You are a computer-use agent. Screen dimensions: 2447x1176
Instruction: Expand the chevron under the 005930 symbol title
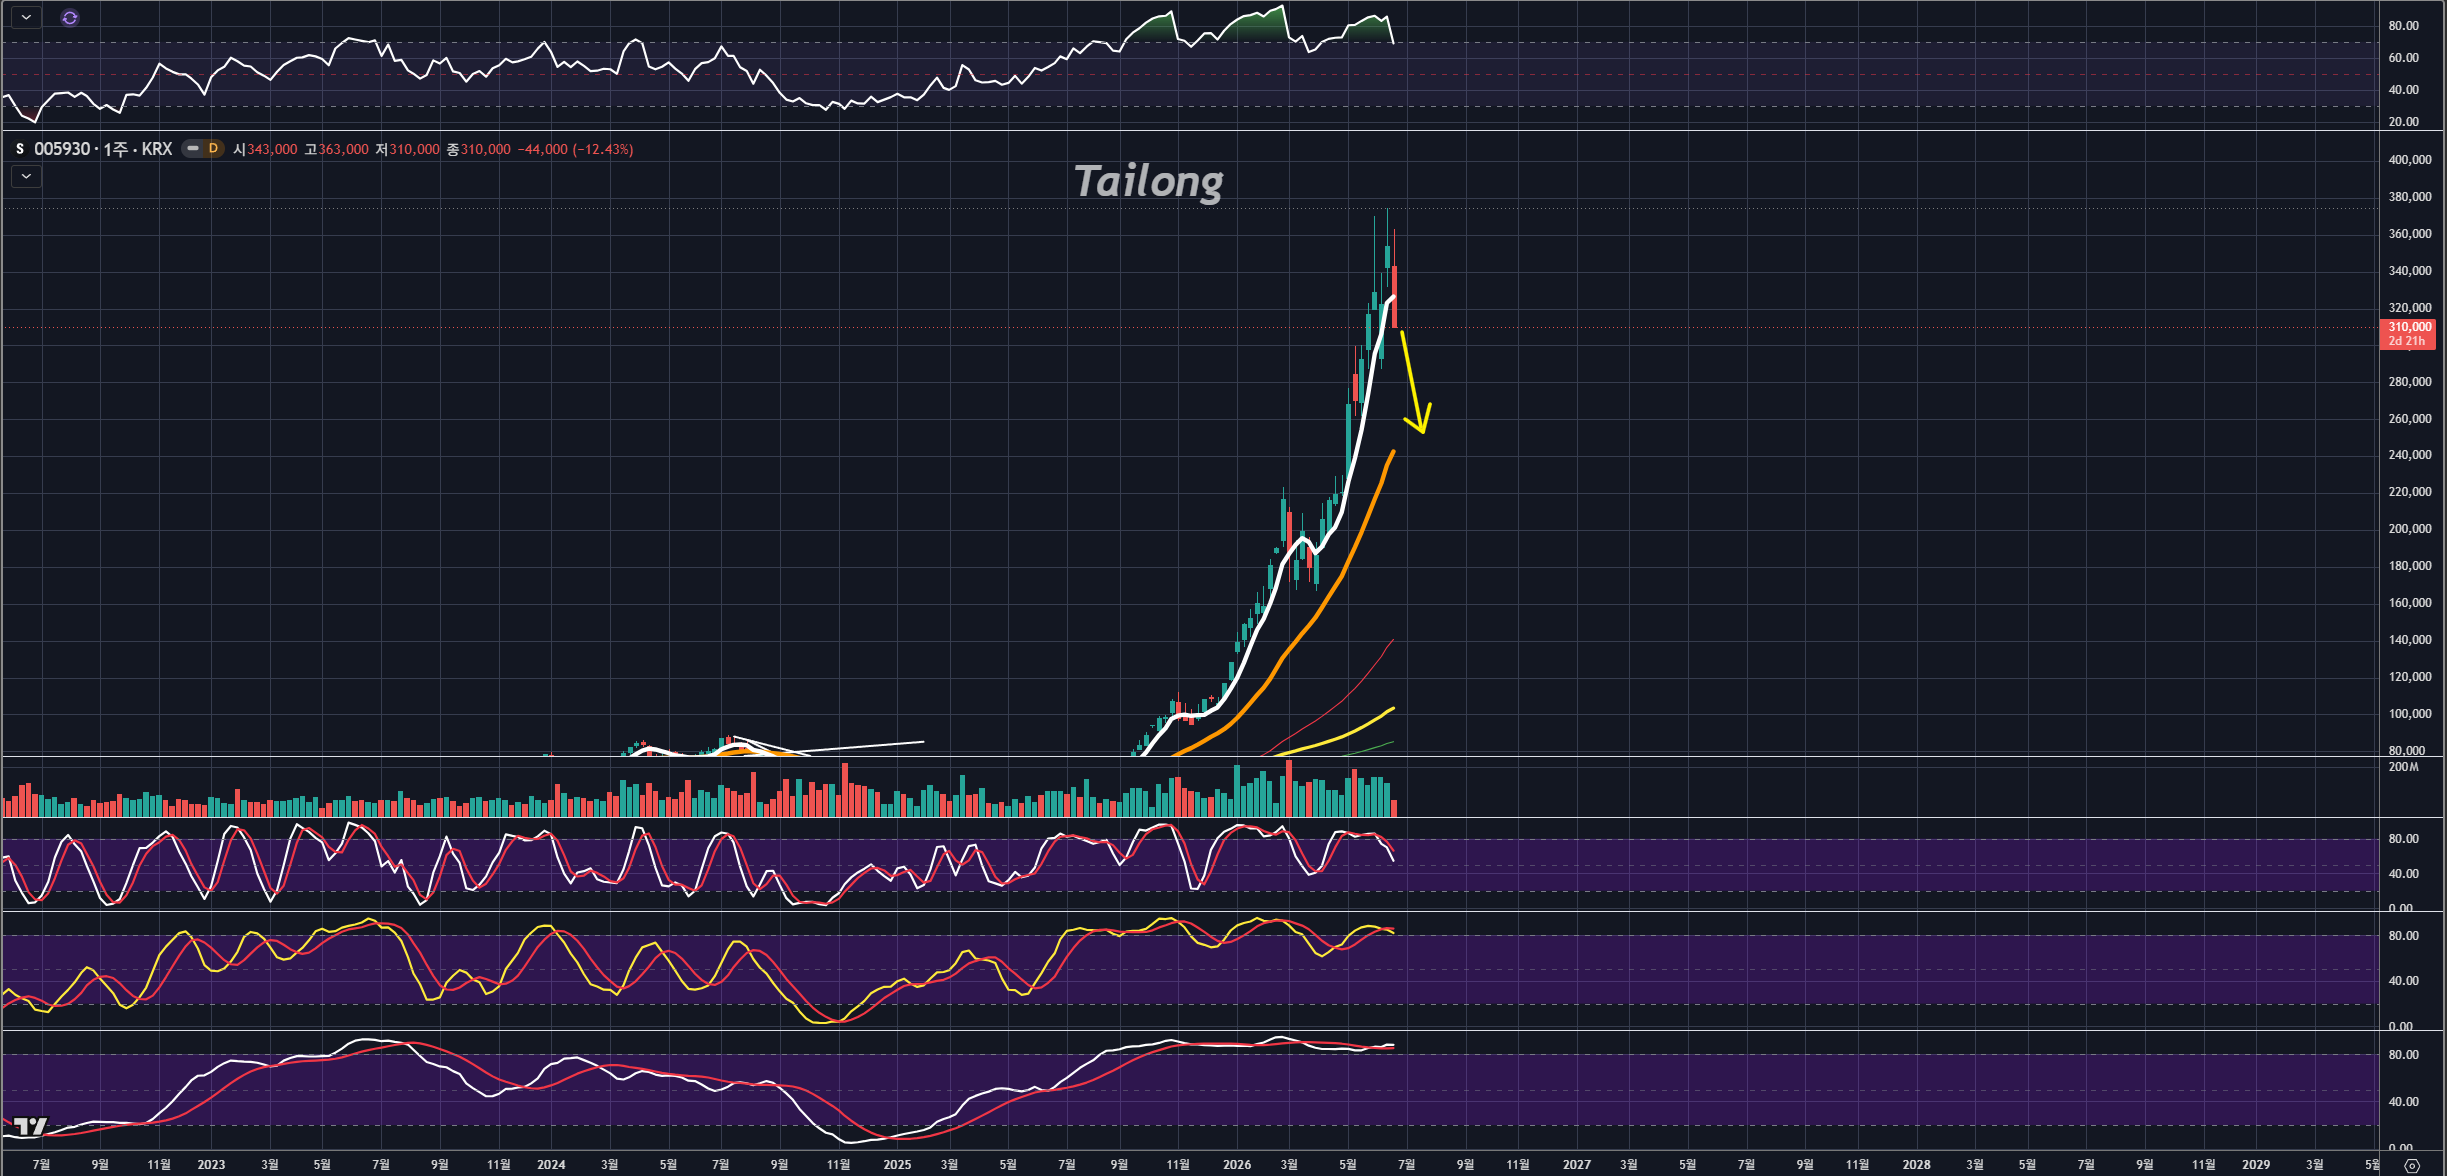(x=26, y=176)
